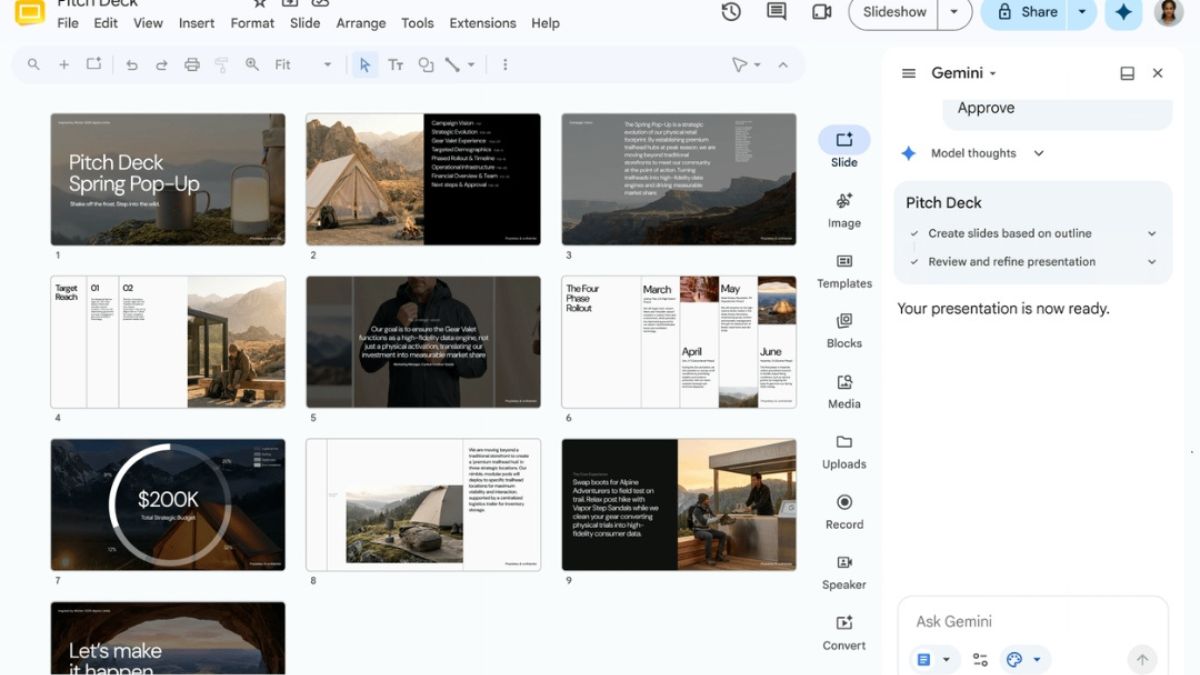Print the presentation
The width and height of the screenshot is (1200, 675).
pos(192,65)
